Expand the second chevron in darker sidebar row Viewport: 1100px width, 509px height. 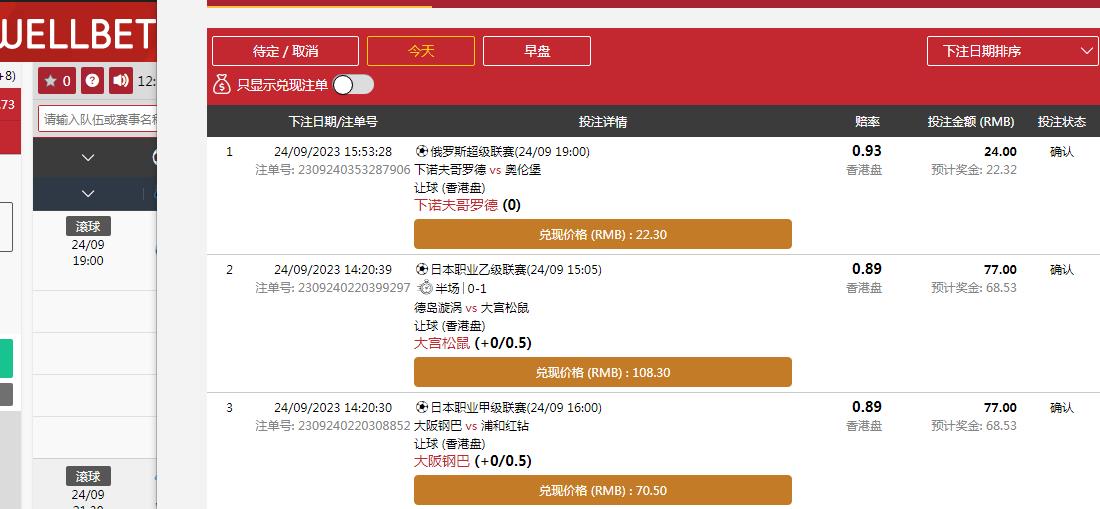click(x=88, y=194)
